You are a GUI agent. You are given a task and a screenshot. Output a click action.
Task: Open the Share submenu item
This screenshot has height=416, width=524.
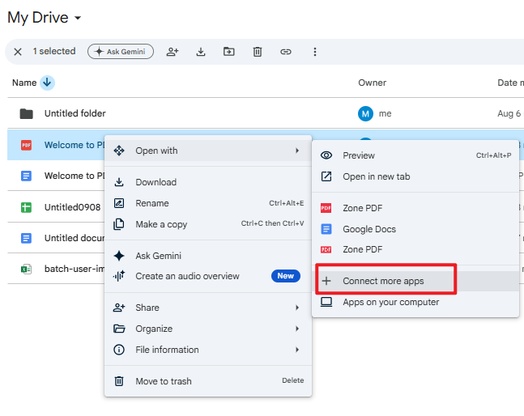(208, 308)
